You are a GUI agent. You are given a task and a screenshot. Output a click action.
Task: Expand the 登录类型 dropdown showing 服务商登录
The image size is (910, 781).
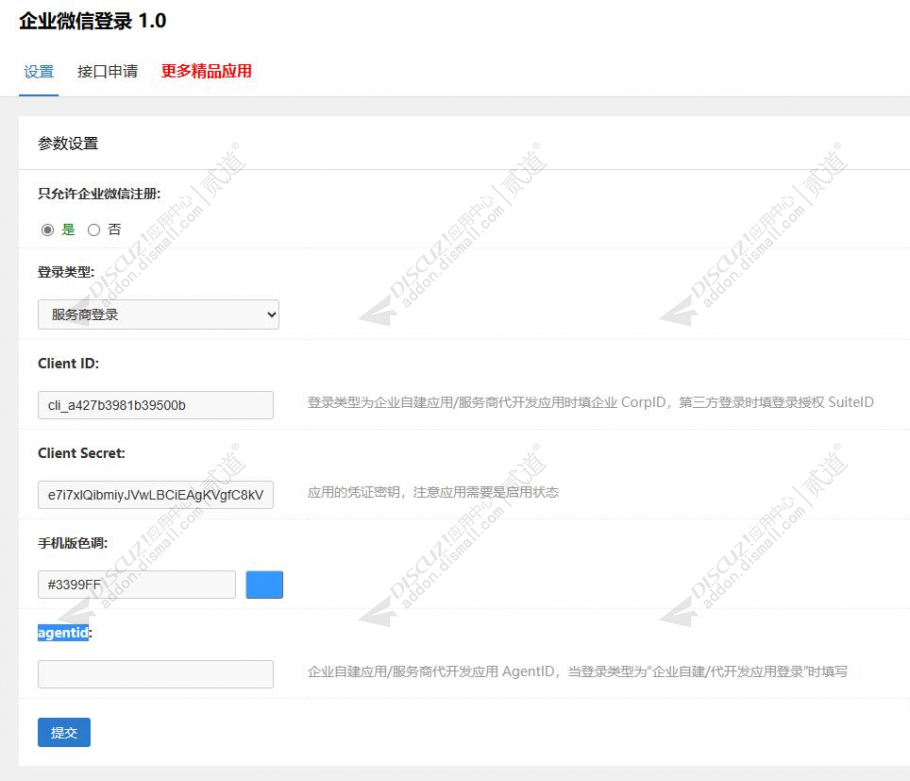click(158, 314)
